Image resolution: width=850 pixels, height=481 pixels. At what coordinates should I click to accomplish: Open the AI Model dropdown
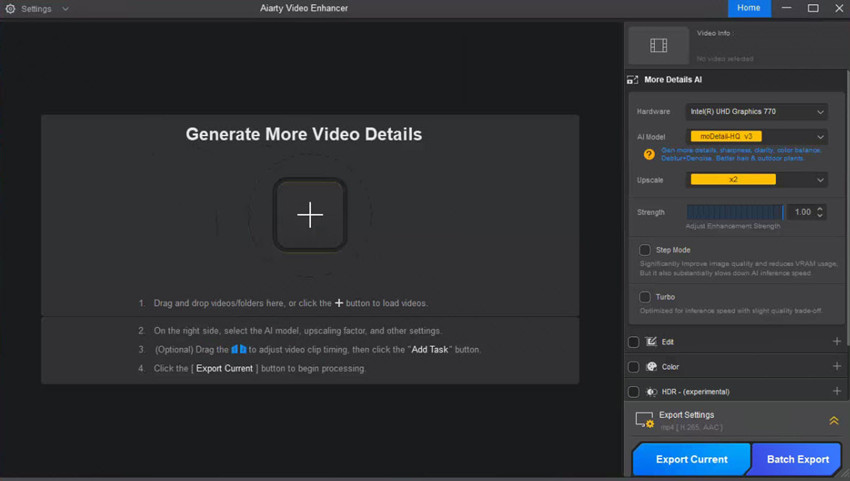click(x=756, y=137)
